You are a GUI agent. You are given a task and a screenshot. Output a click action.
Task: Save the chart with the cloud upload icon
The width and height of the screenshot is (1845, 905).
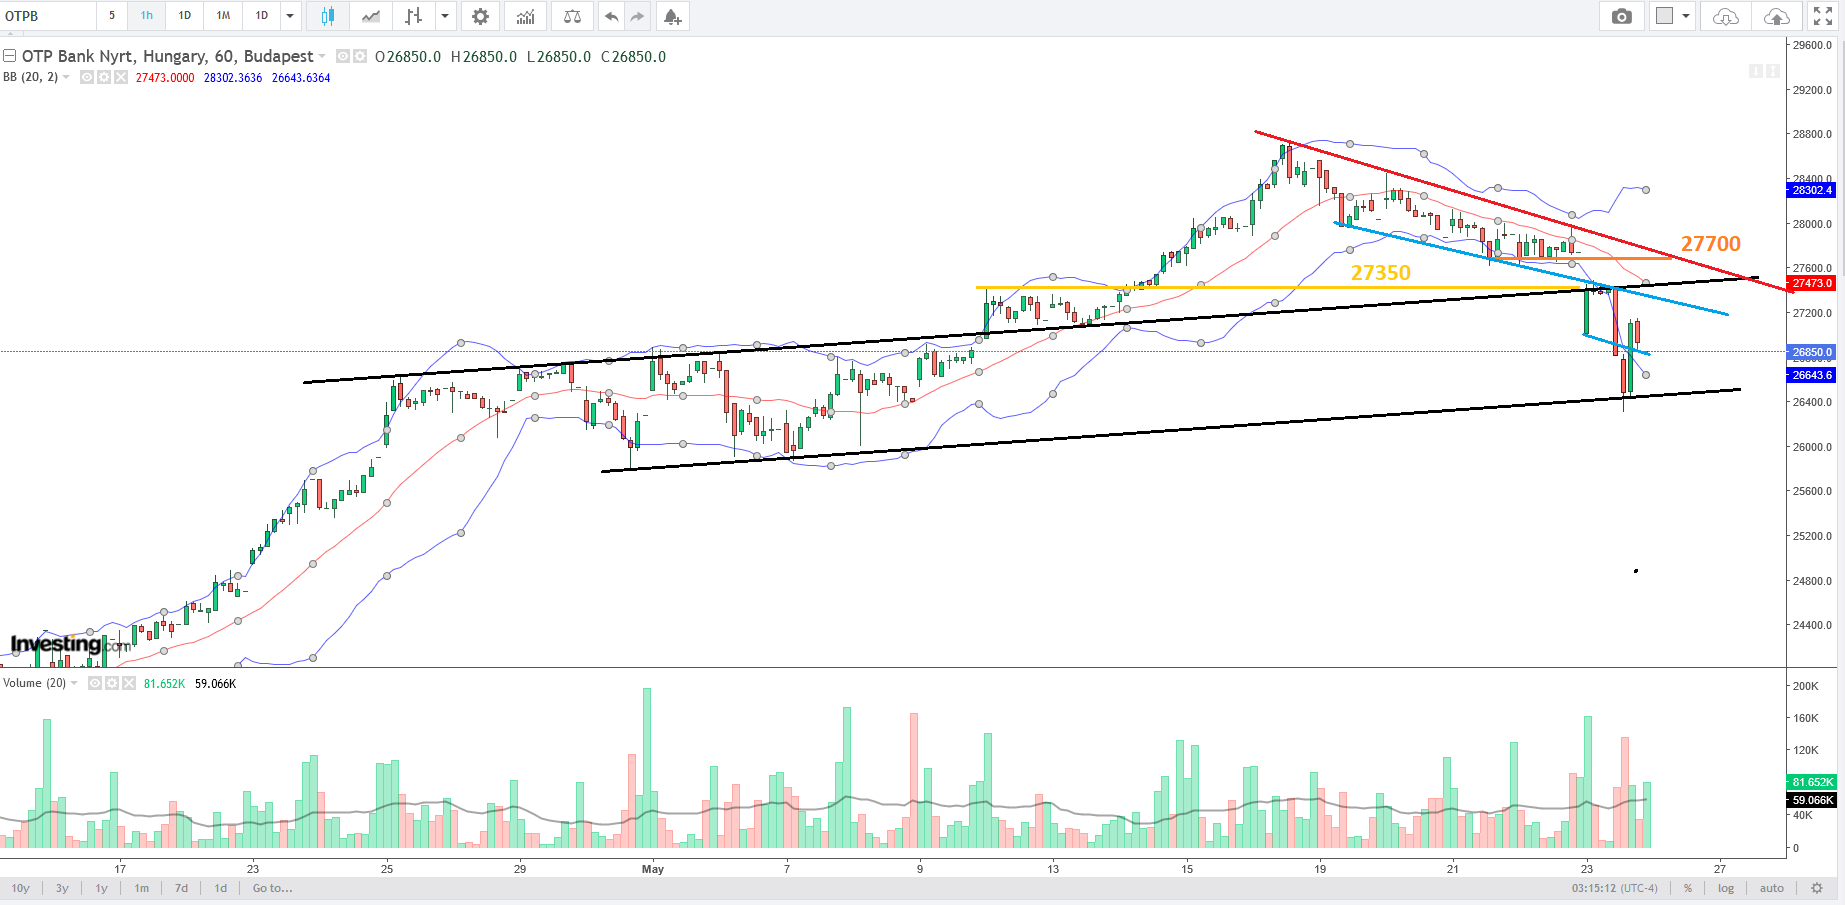1776,16
